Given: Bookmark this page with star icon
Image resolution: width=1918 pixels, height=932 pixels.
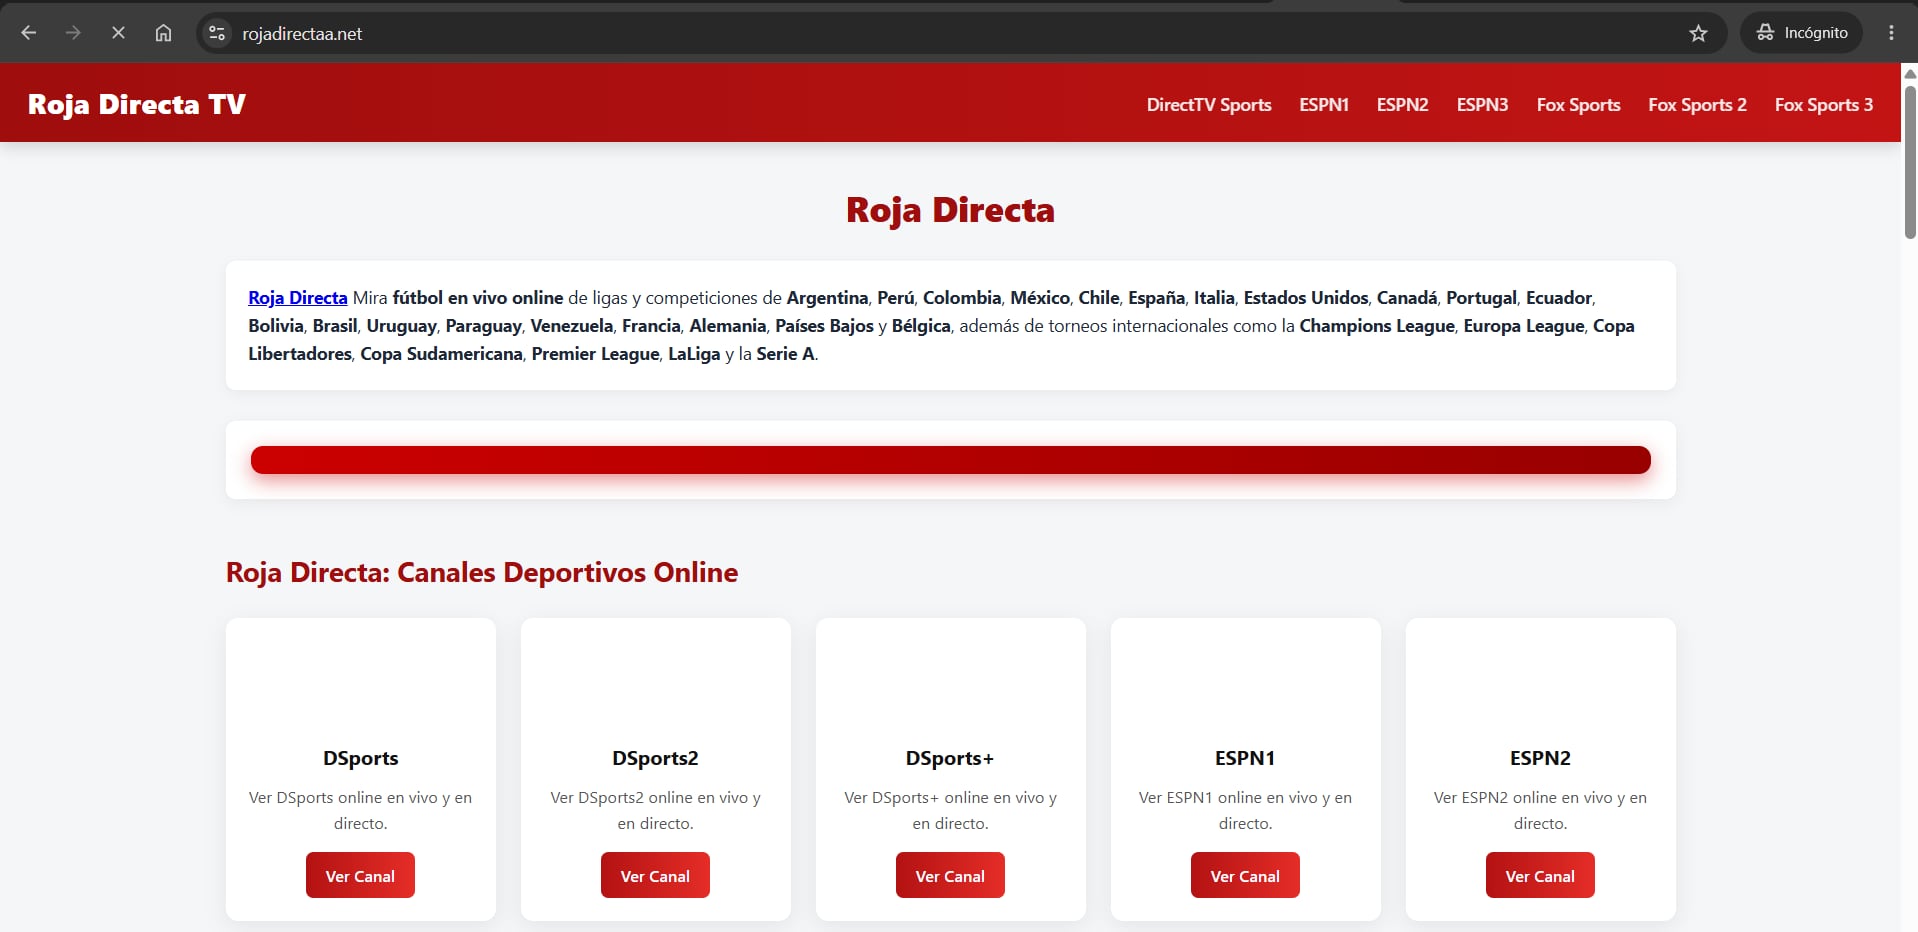Looking at the screenshot, I should (x=1698, y=33).
